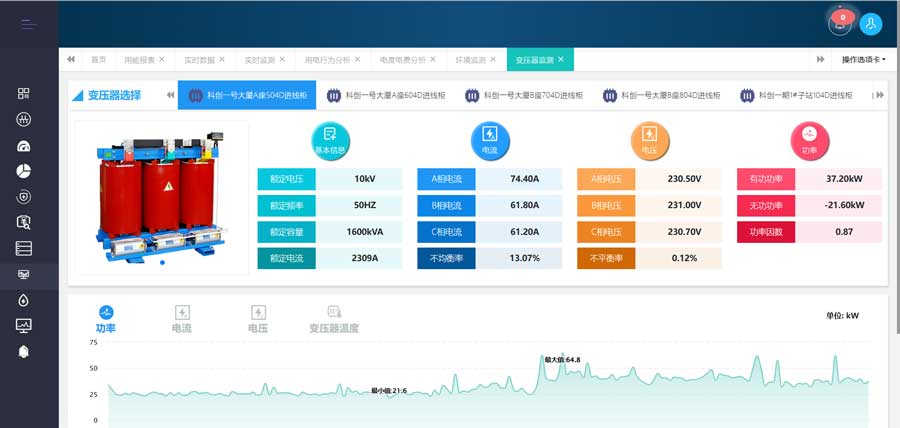Click the pie chart icon in sidebar
Image resolution: width=900 pixels, height=428 pixels.
(24, 171)
